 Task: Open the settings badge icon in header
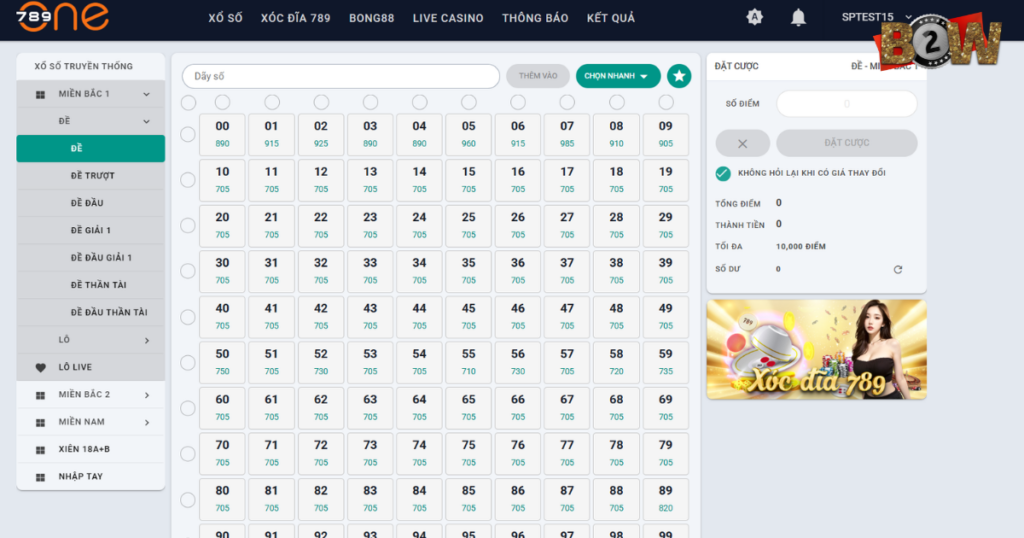[754, 18]
